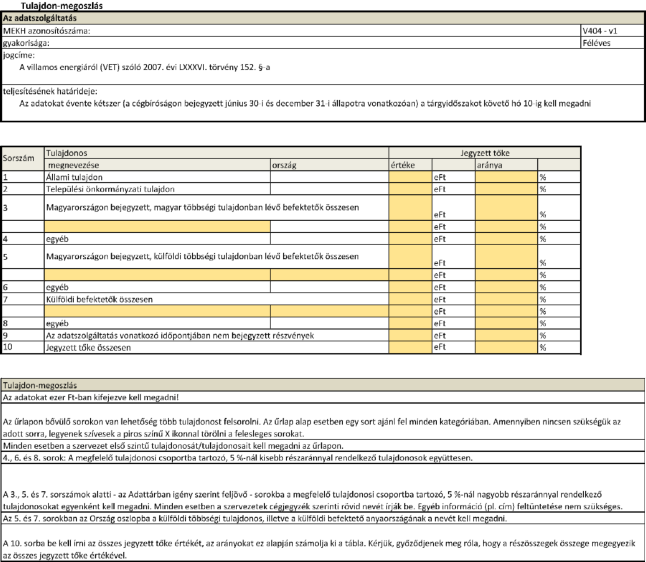This screenshot has height=562, width=646.
Task: Select aránya cell for Jegyzett tőke összesen
Action: (505, 348)
